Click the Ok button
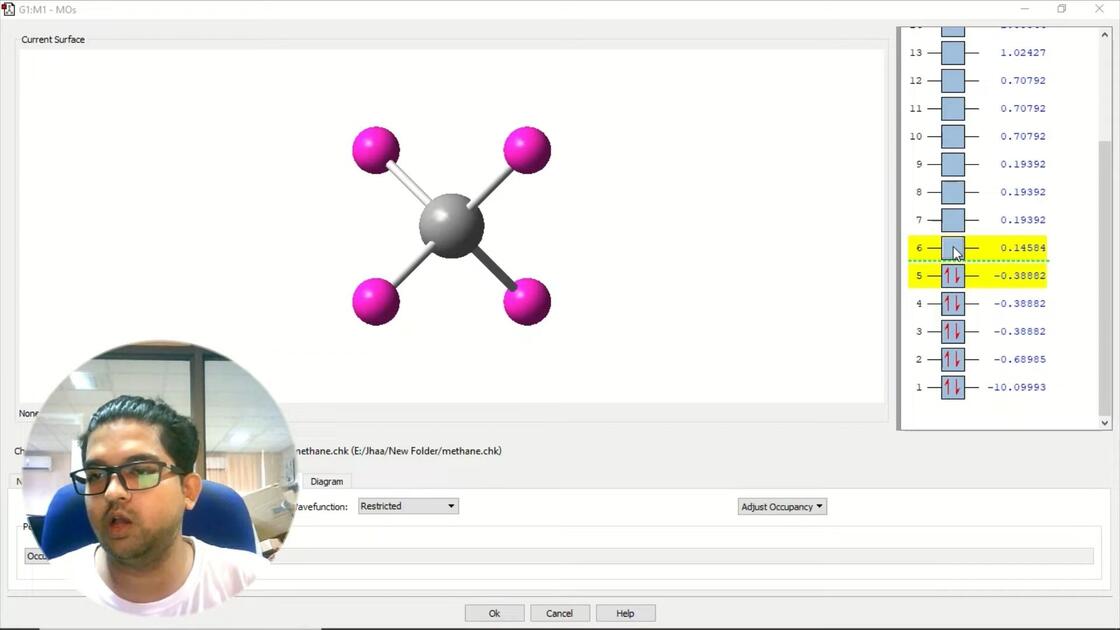1120x630 pixels. (x=494, y=614)
